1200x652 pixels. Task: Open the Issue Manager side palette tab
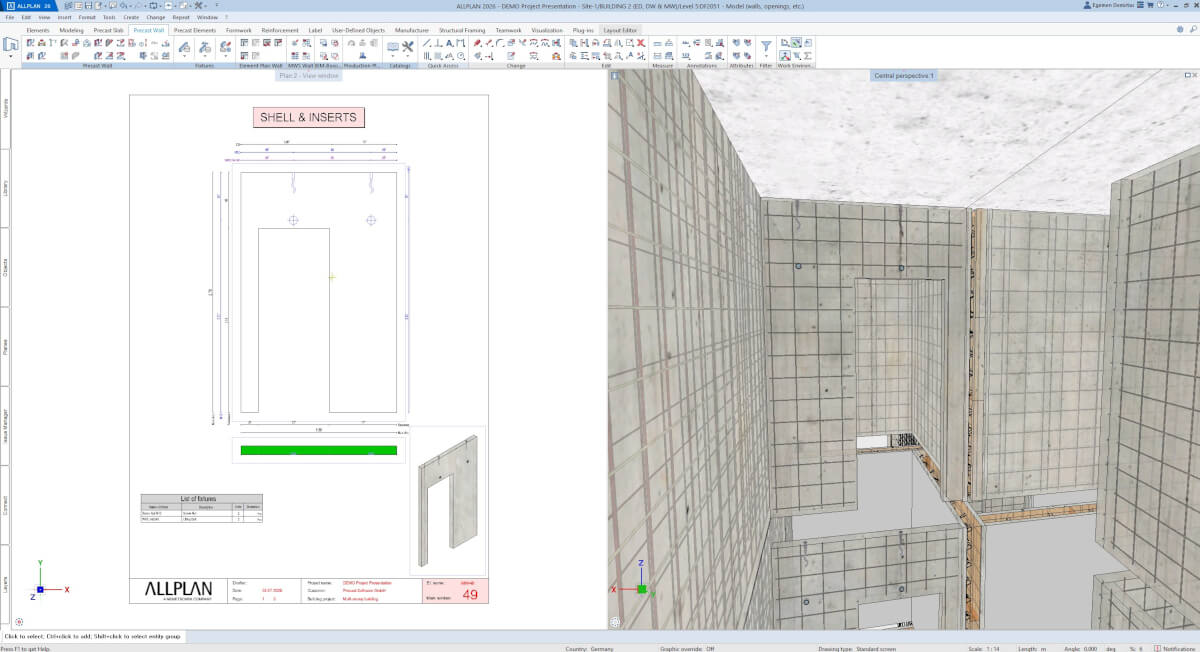point(5,425)
